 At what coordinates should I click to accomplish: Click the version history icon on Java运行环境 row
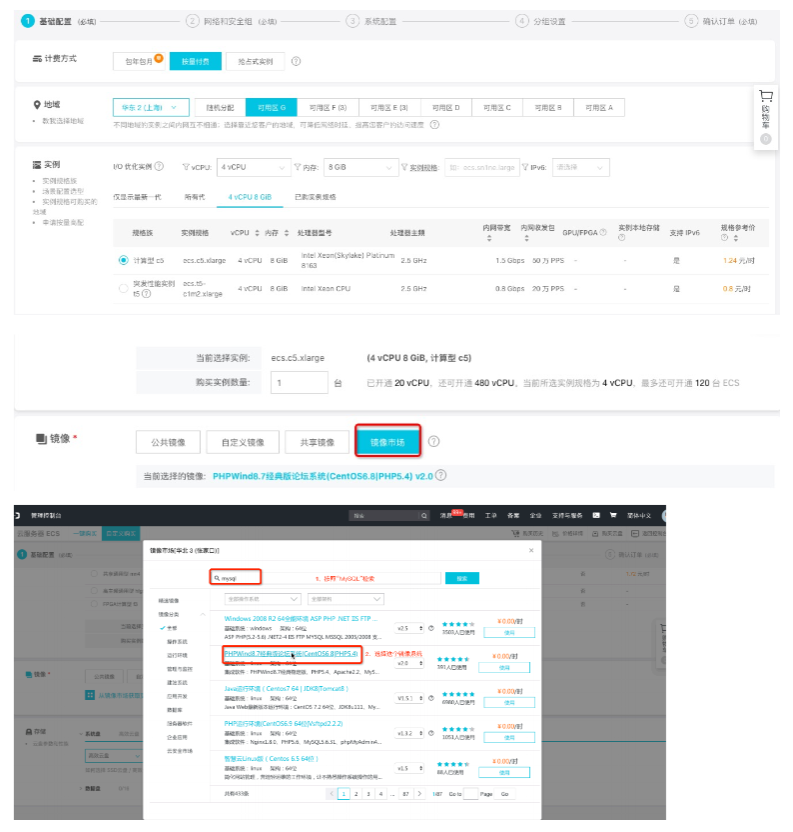[x=431, y=698]
